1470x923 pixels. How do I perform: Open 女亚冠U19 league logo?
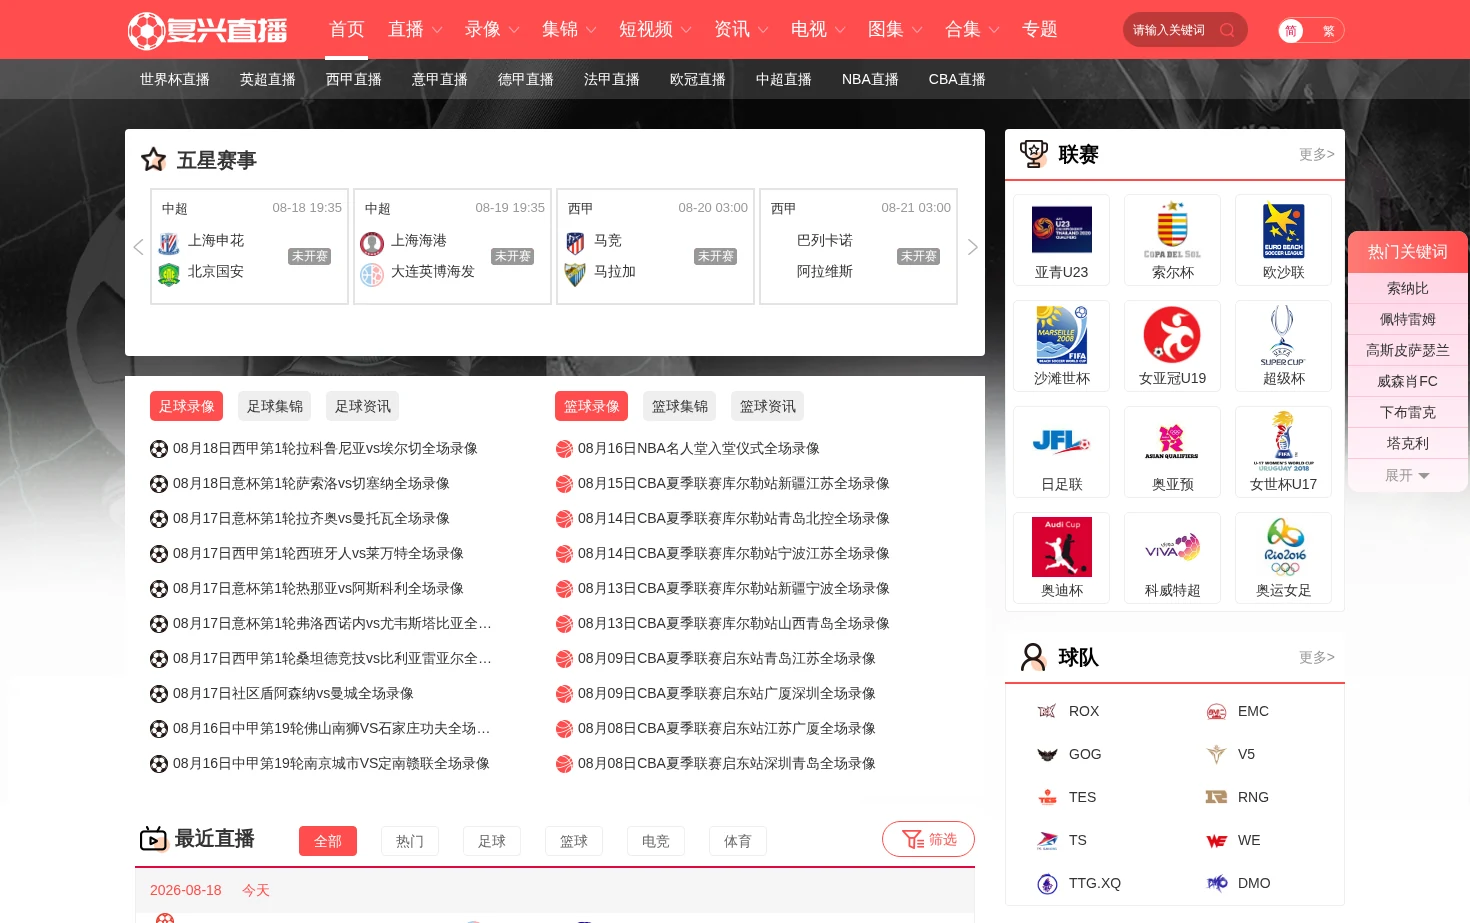pos(1172,334)
